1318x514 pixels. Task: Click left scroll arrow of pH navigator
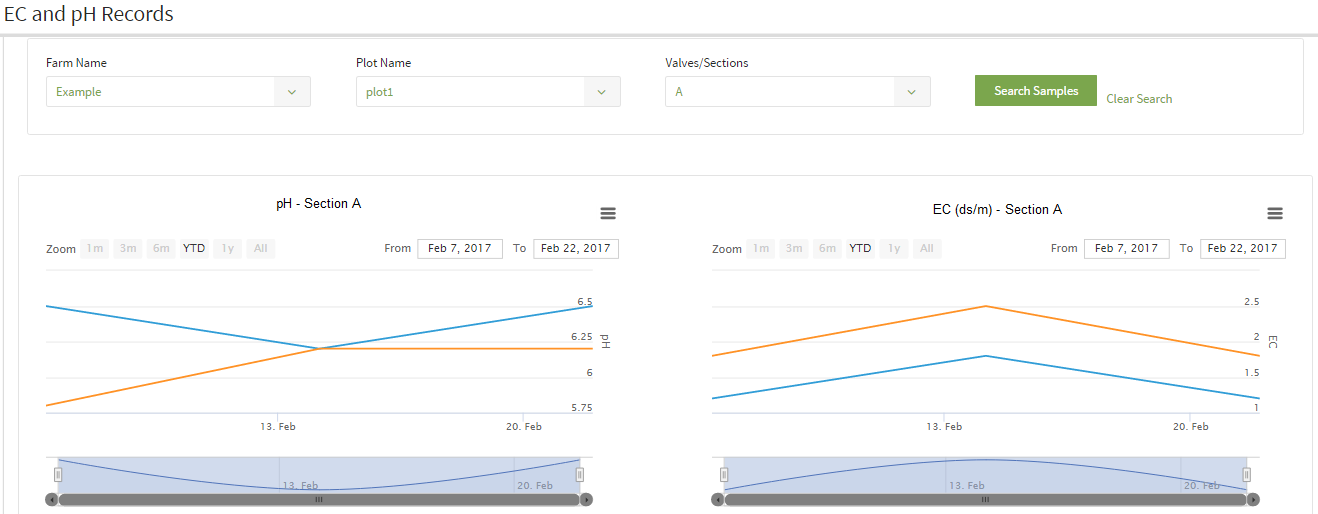tap(52, 499)
